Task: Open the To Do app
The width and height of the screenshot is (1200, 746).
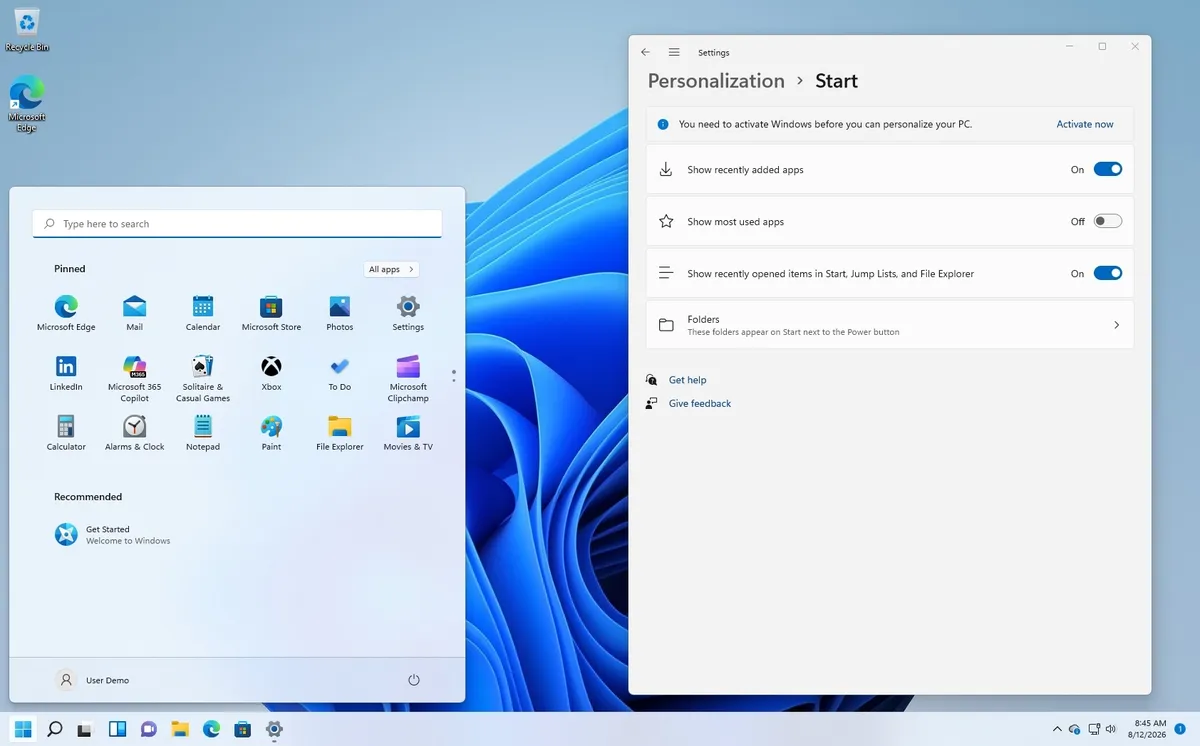Action: (340, 373)
